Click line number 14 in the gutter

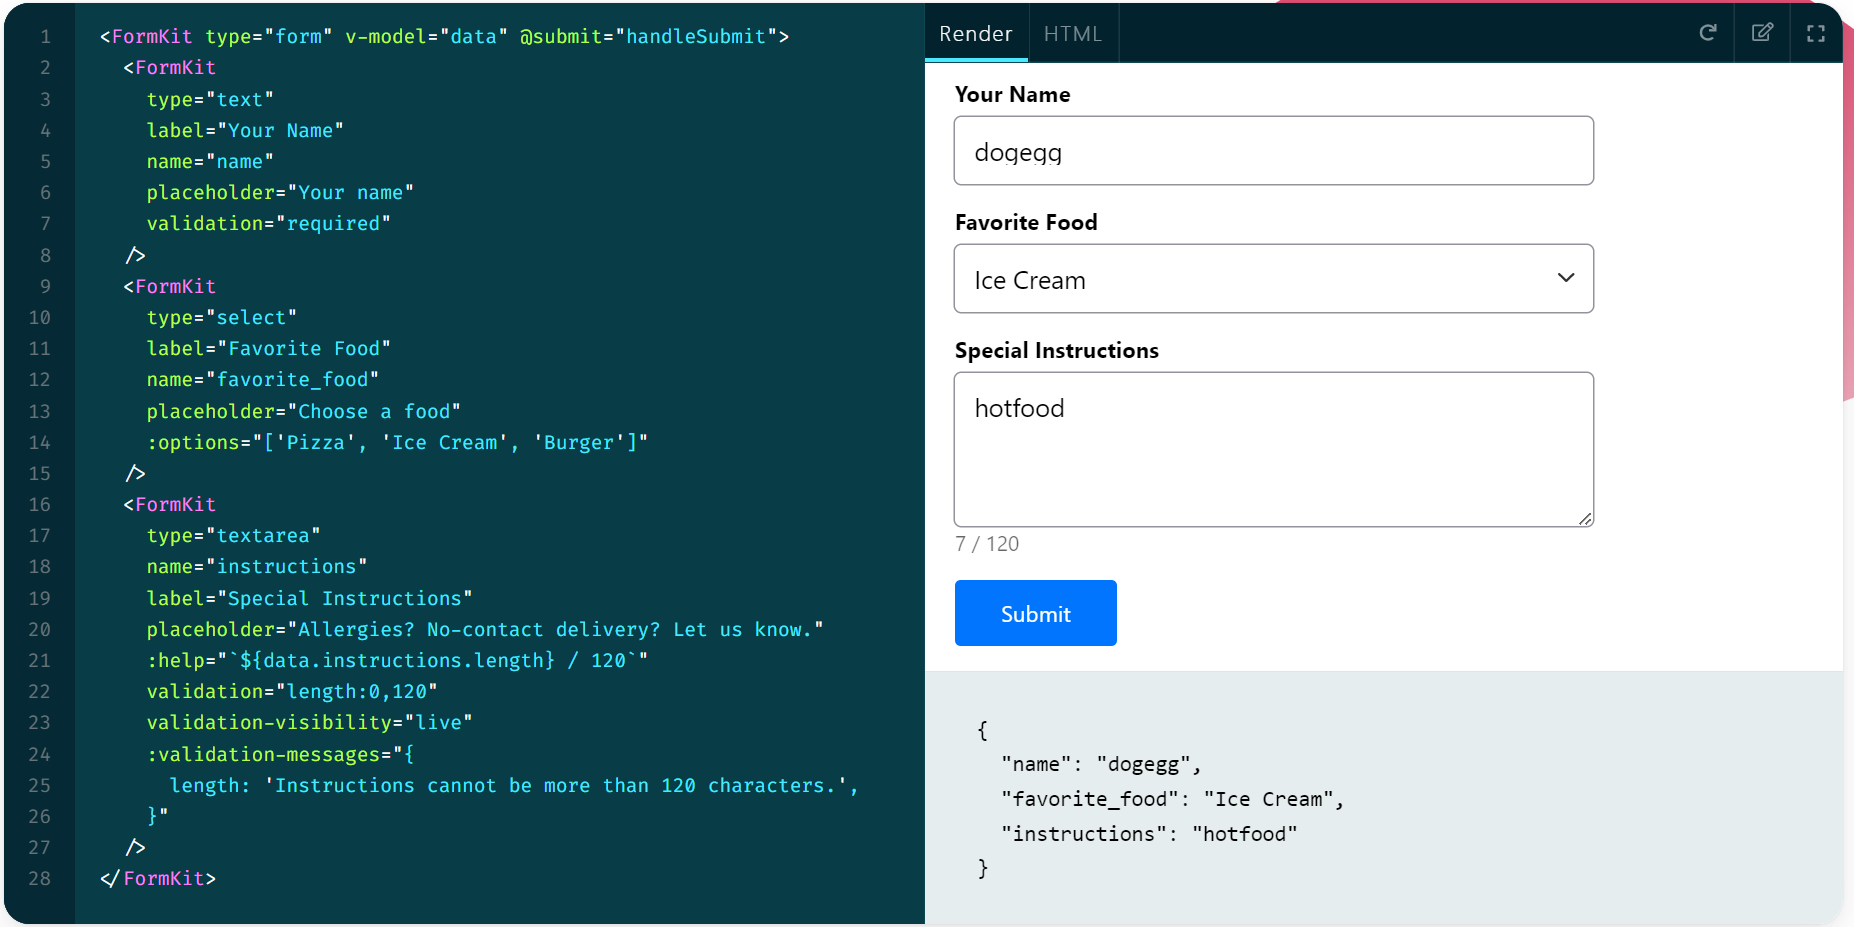pyautogui.click(x=39, y=442)
